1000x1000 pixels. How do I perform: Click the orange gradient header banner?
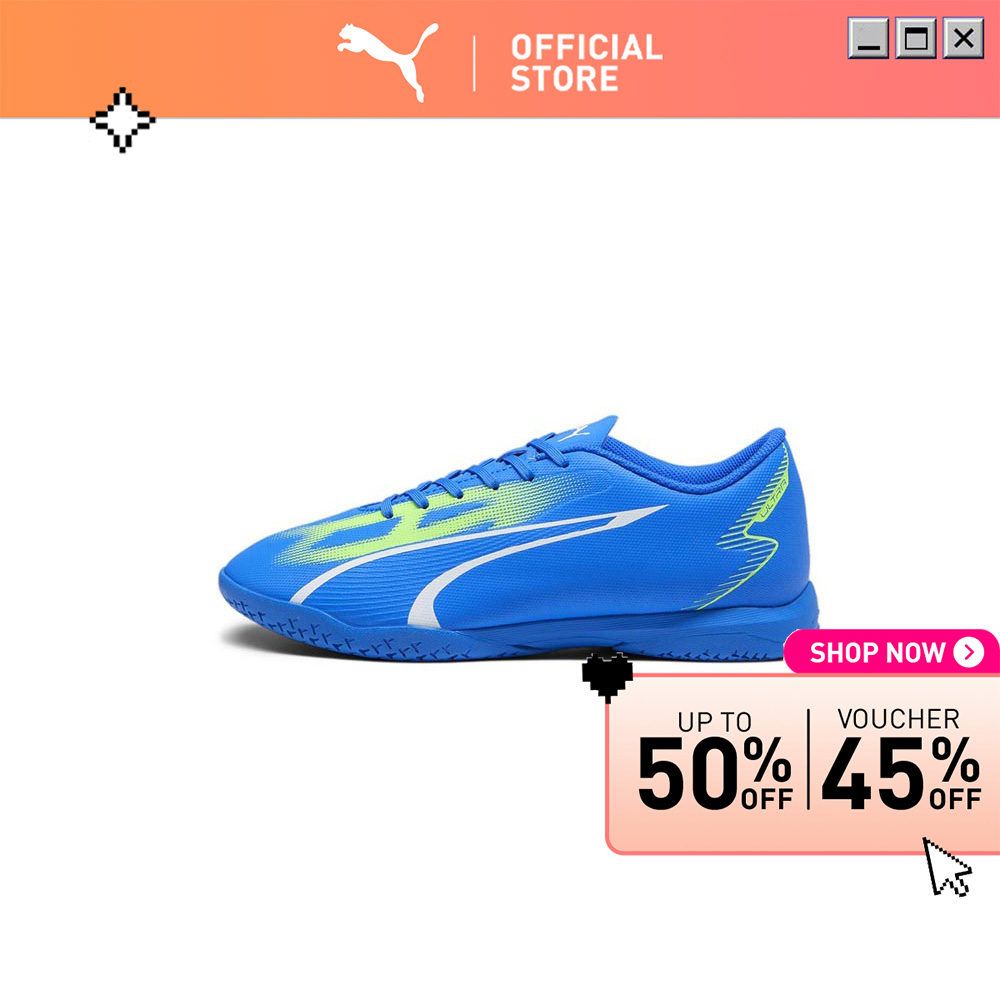(500, 59)
